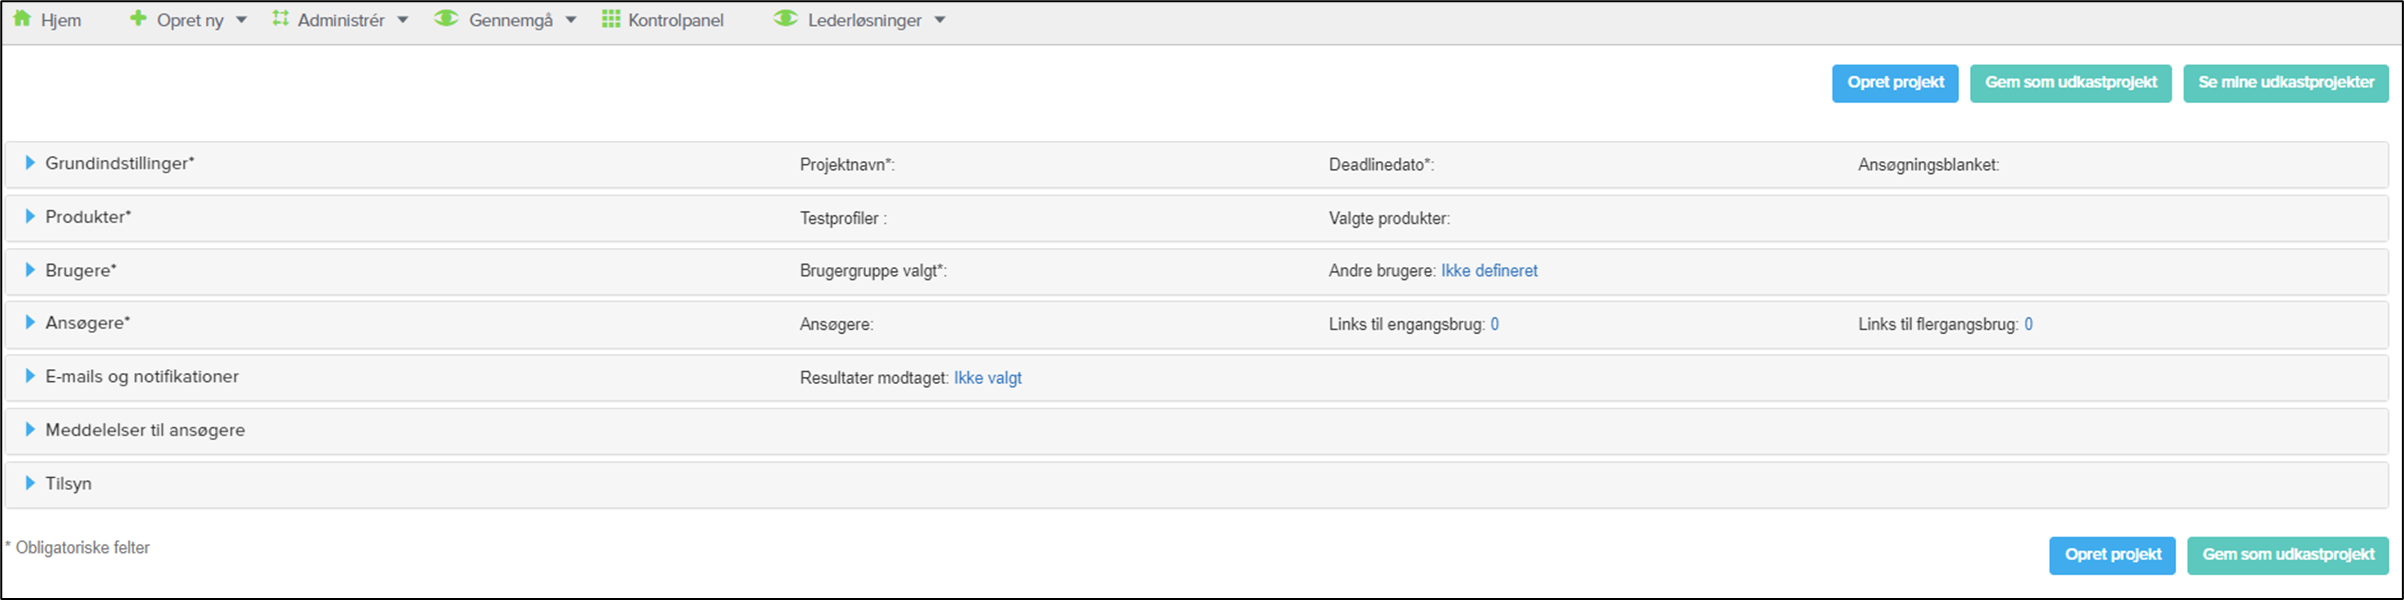Click the eye icon next to Lederløsninger
Viewport: 2404px width, 600px height.
pyautogui.click(x=786, y=19)
